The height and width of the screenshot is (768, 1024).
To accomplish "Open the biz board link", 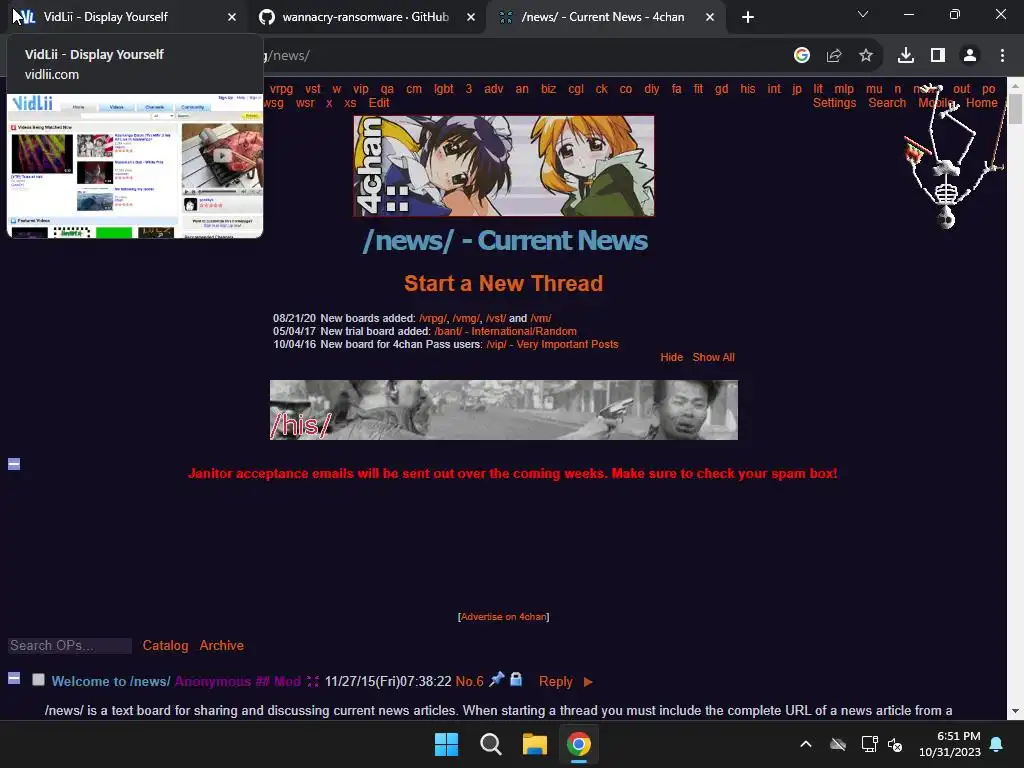I will click(x=549, y=89).
